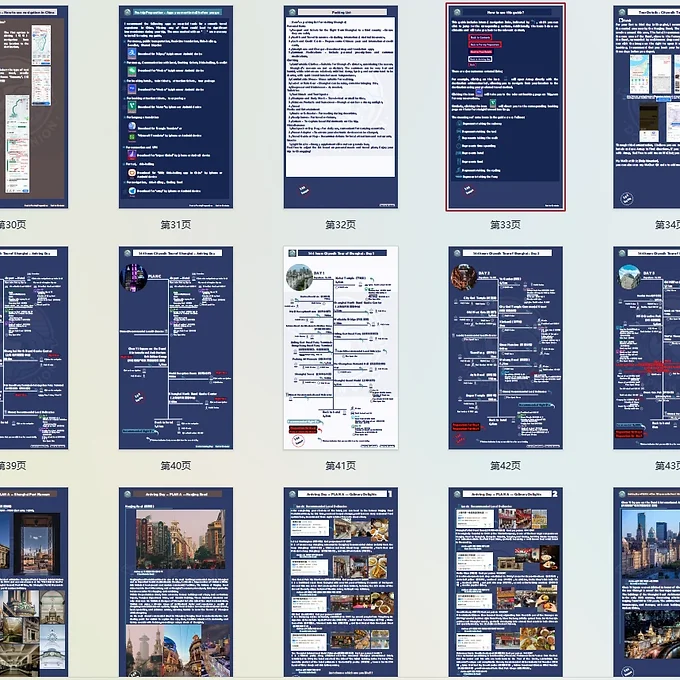Viewport: 680px width, 680px height.
Task: Open the white-background Day 1 page thumbnail
Action: point(340,347)
